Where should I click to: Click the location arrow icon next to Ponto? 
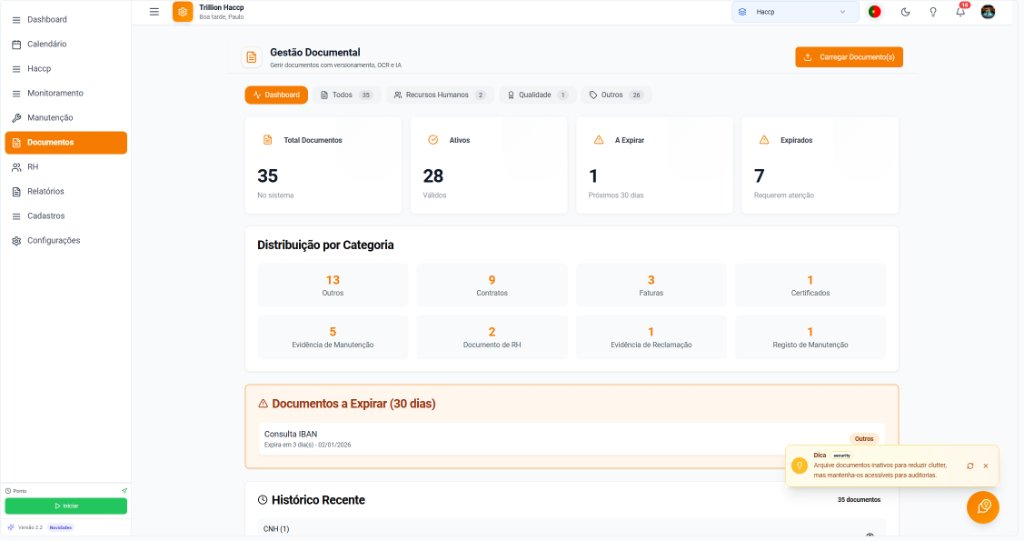(x=124, y=491)
